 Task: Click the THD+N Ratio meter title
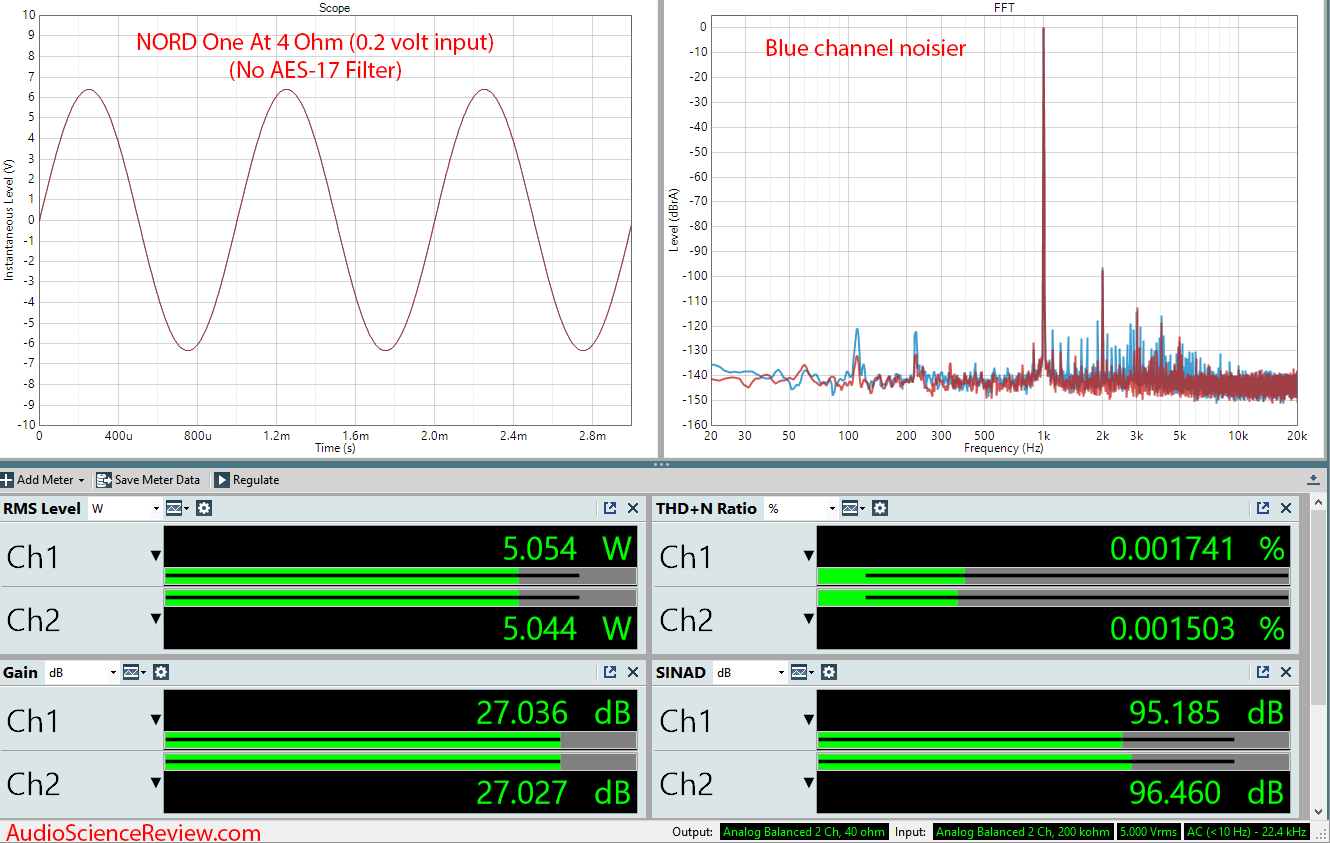coord(706,508)
